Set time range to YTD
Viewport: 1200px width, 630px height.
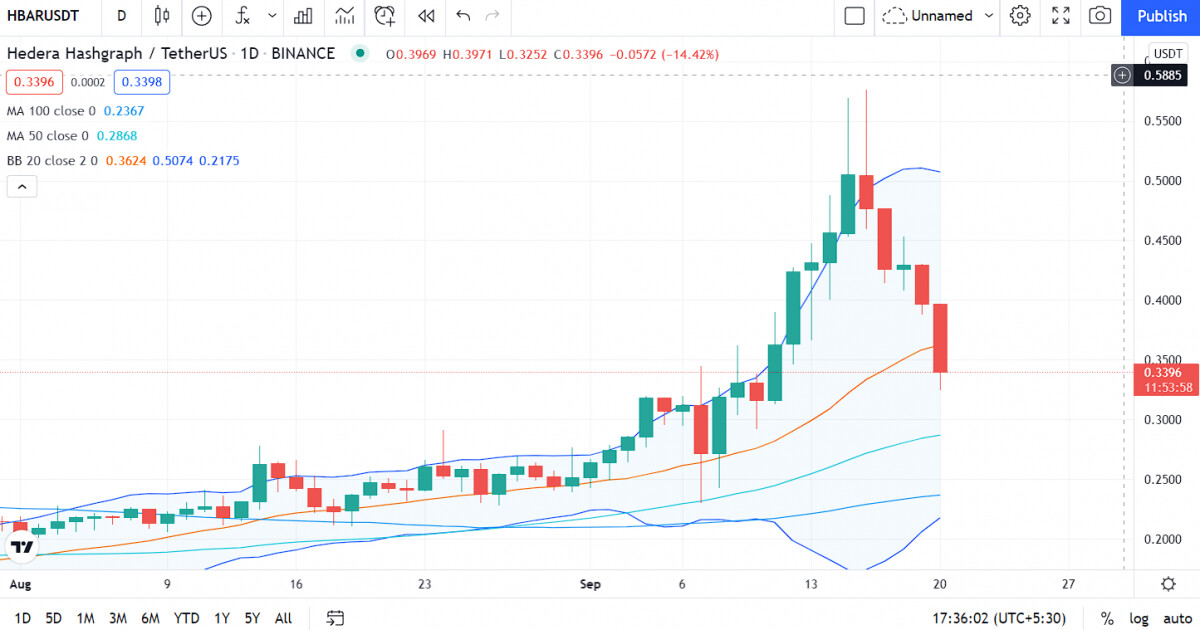[186, 618]
